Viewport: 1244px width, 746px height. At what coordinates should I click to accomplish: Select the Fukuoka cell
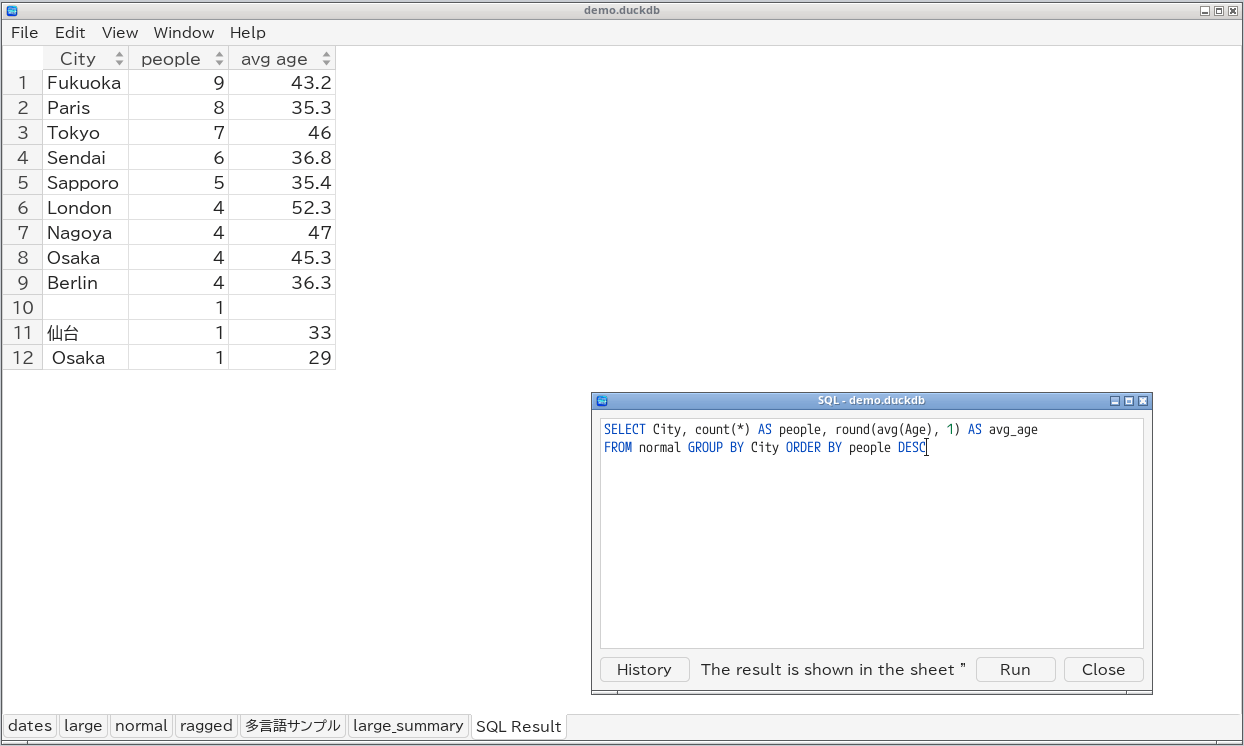click(x=85, y=83)
